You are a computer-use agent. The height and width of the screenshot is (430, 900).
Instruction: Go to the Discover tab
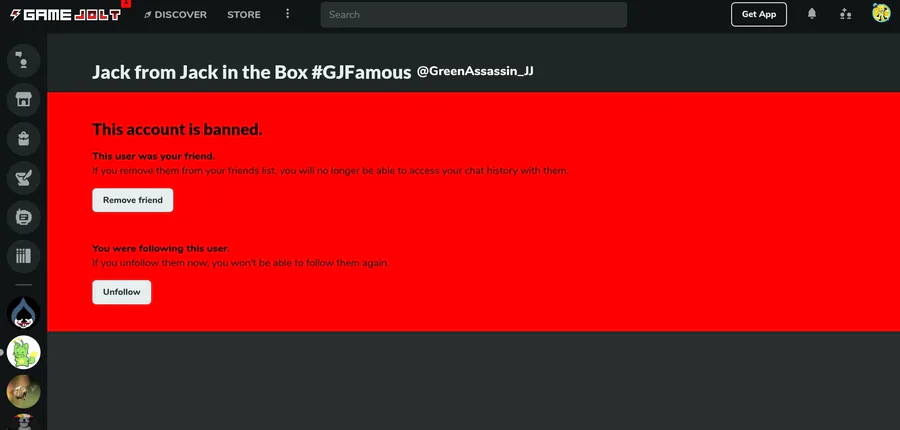(176, 15)
